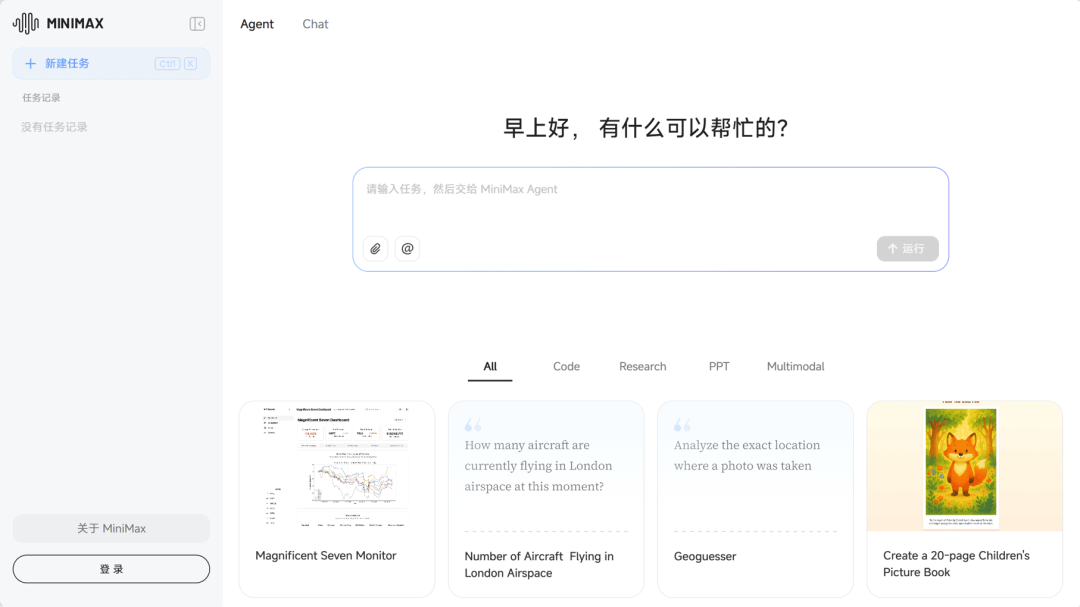1080x607 pixels.
Task: Click the 登录 login button
Action: coord(111,569)
